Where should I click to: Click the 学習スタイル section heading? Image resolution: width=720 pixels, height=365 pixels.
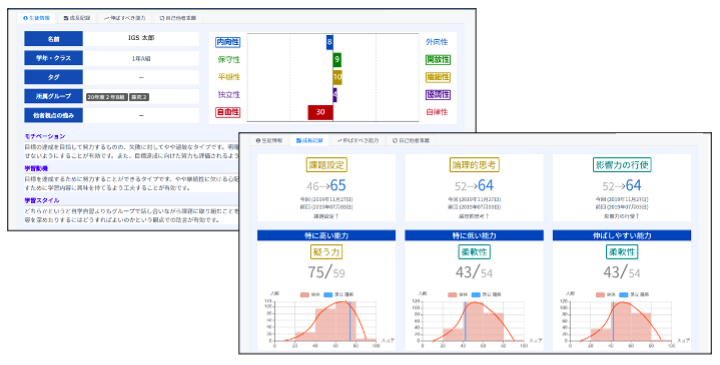pyautogui.click(x=41, y=201)
